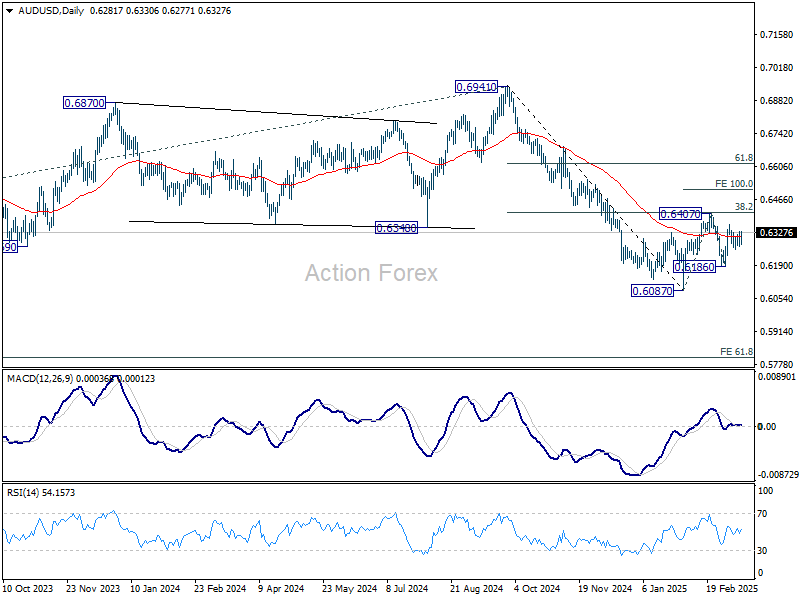Click the 0.60870 low price label

[652, 291]
